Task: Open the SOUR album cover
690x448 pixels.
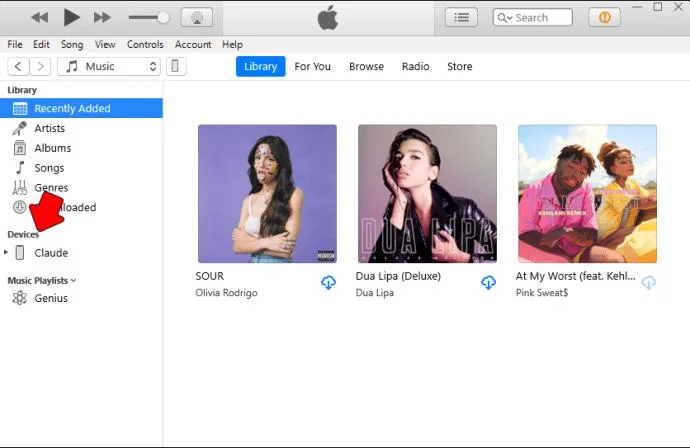Action: 268,194
